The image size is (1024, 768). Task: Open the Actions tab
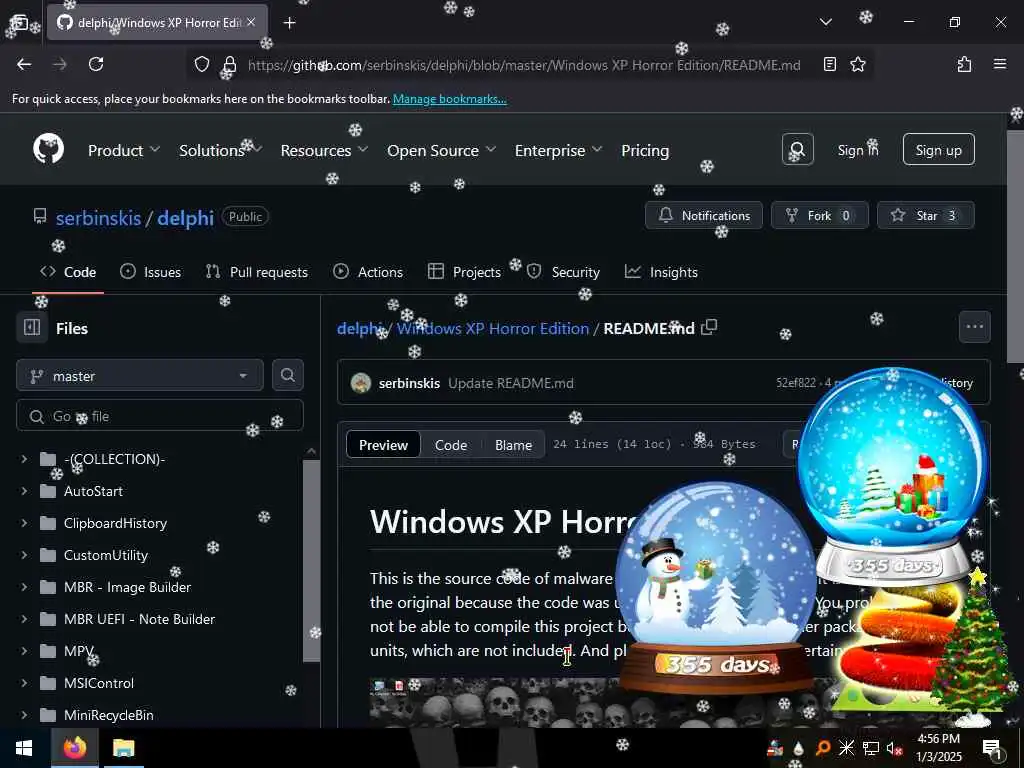click(x=368, y=272)
